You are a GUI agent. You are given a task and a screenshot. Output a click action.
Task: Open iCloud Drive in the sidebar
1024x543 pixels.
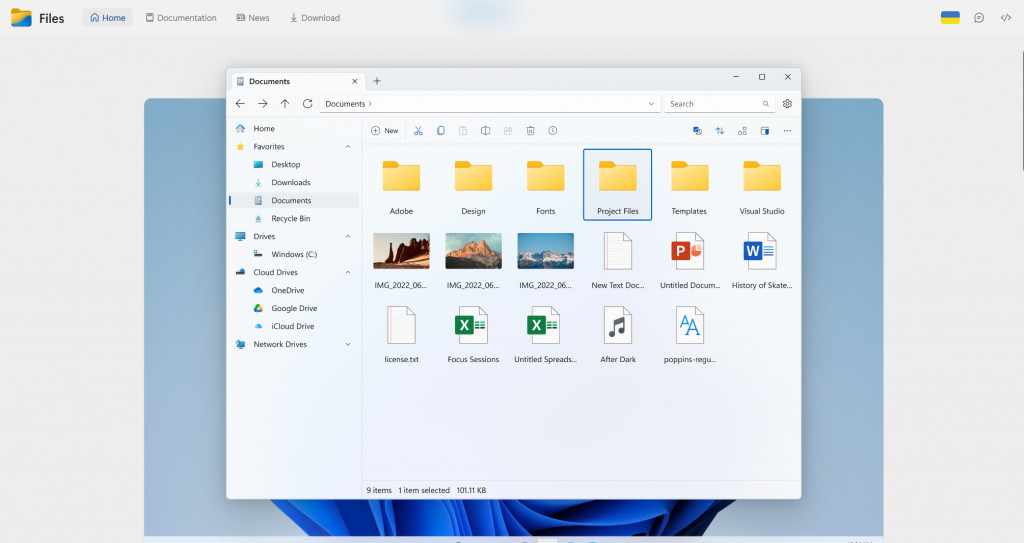pos(295,326)
